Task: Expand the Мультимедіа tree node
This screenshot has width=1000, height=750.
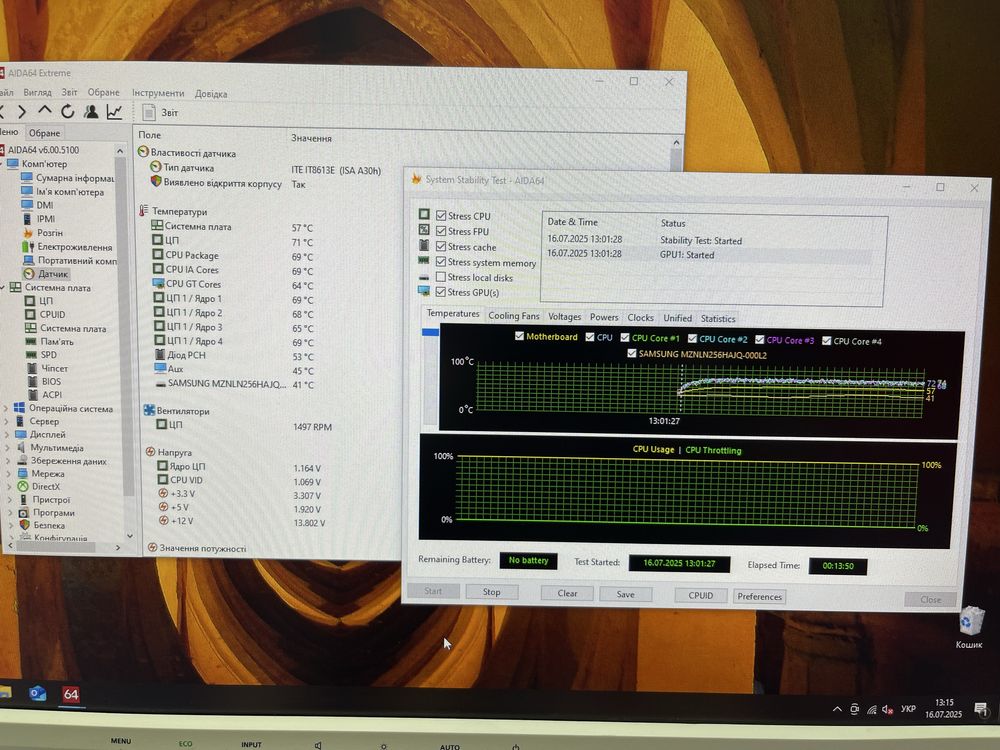Action: tap(7, 448)
